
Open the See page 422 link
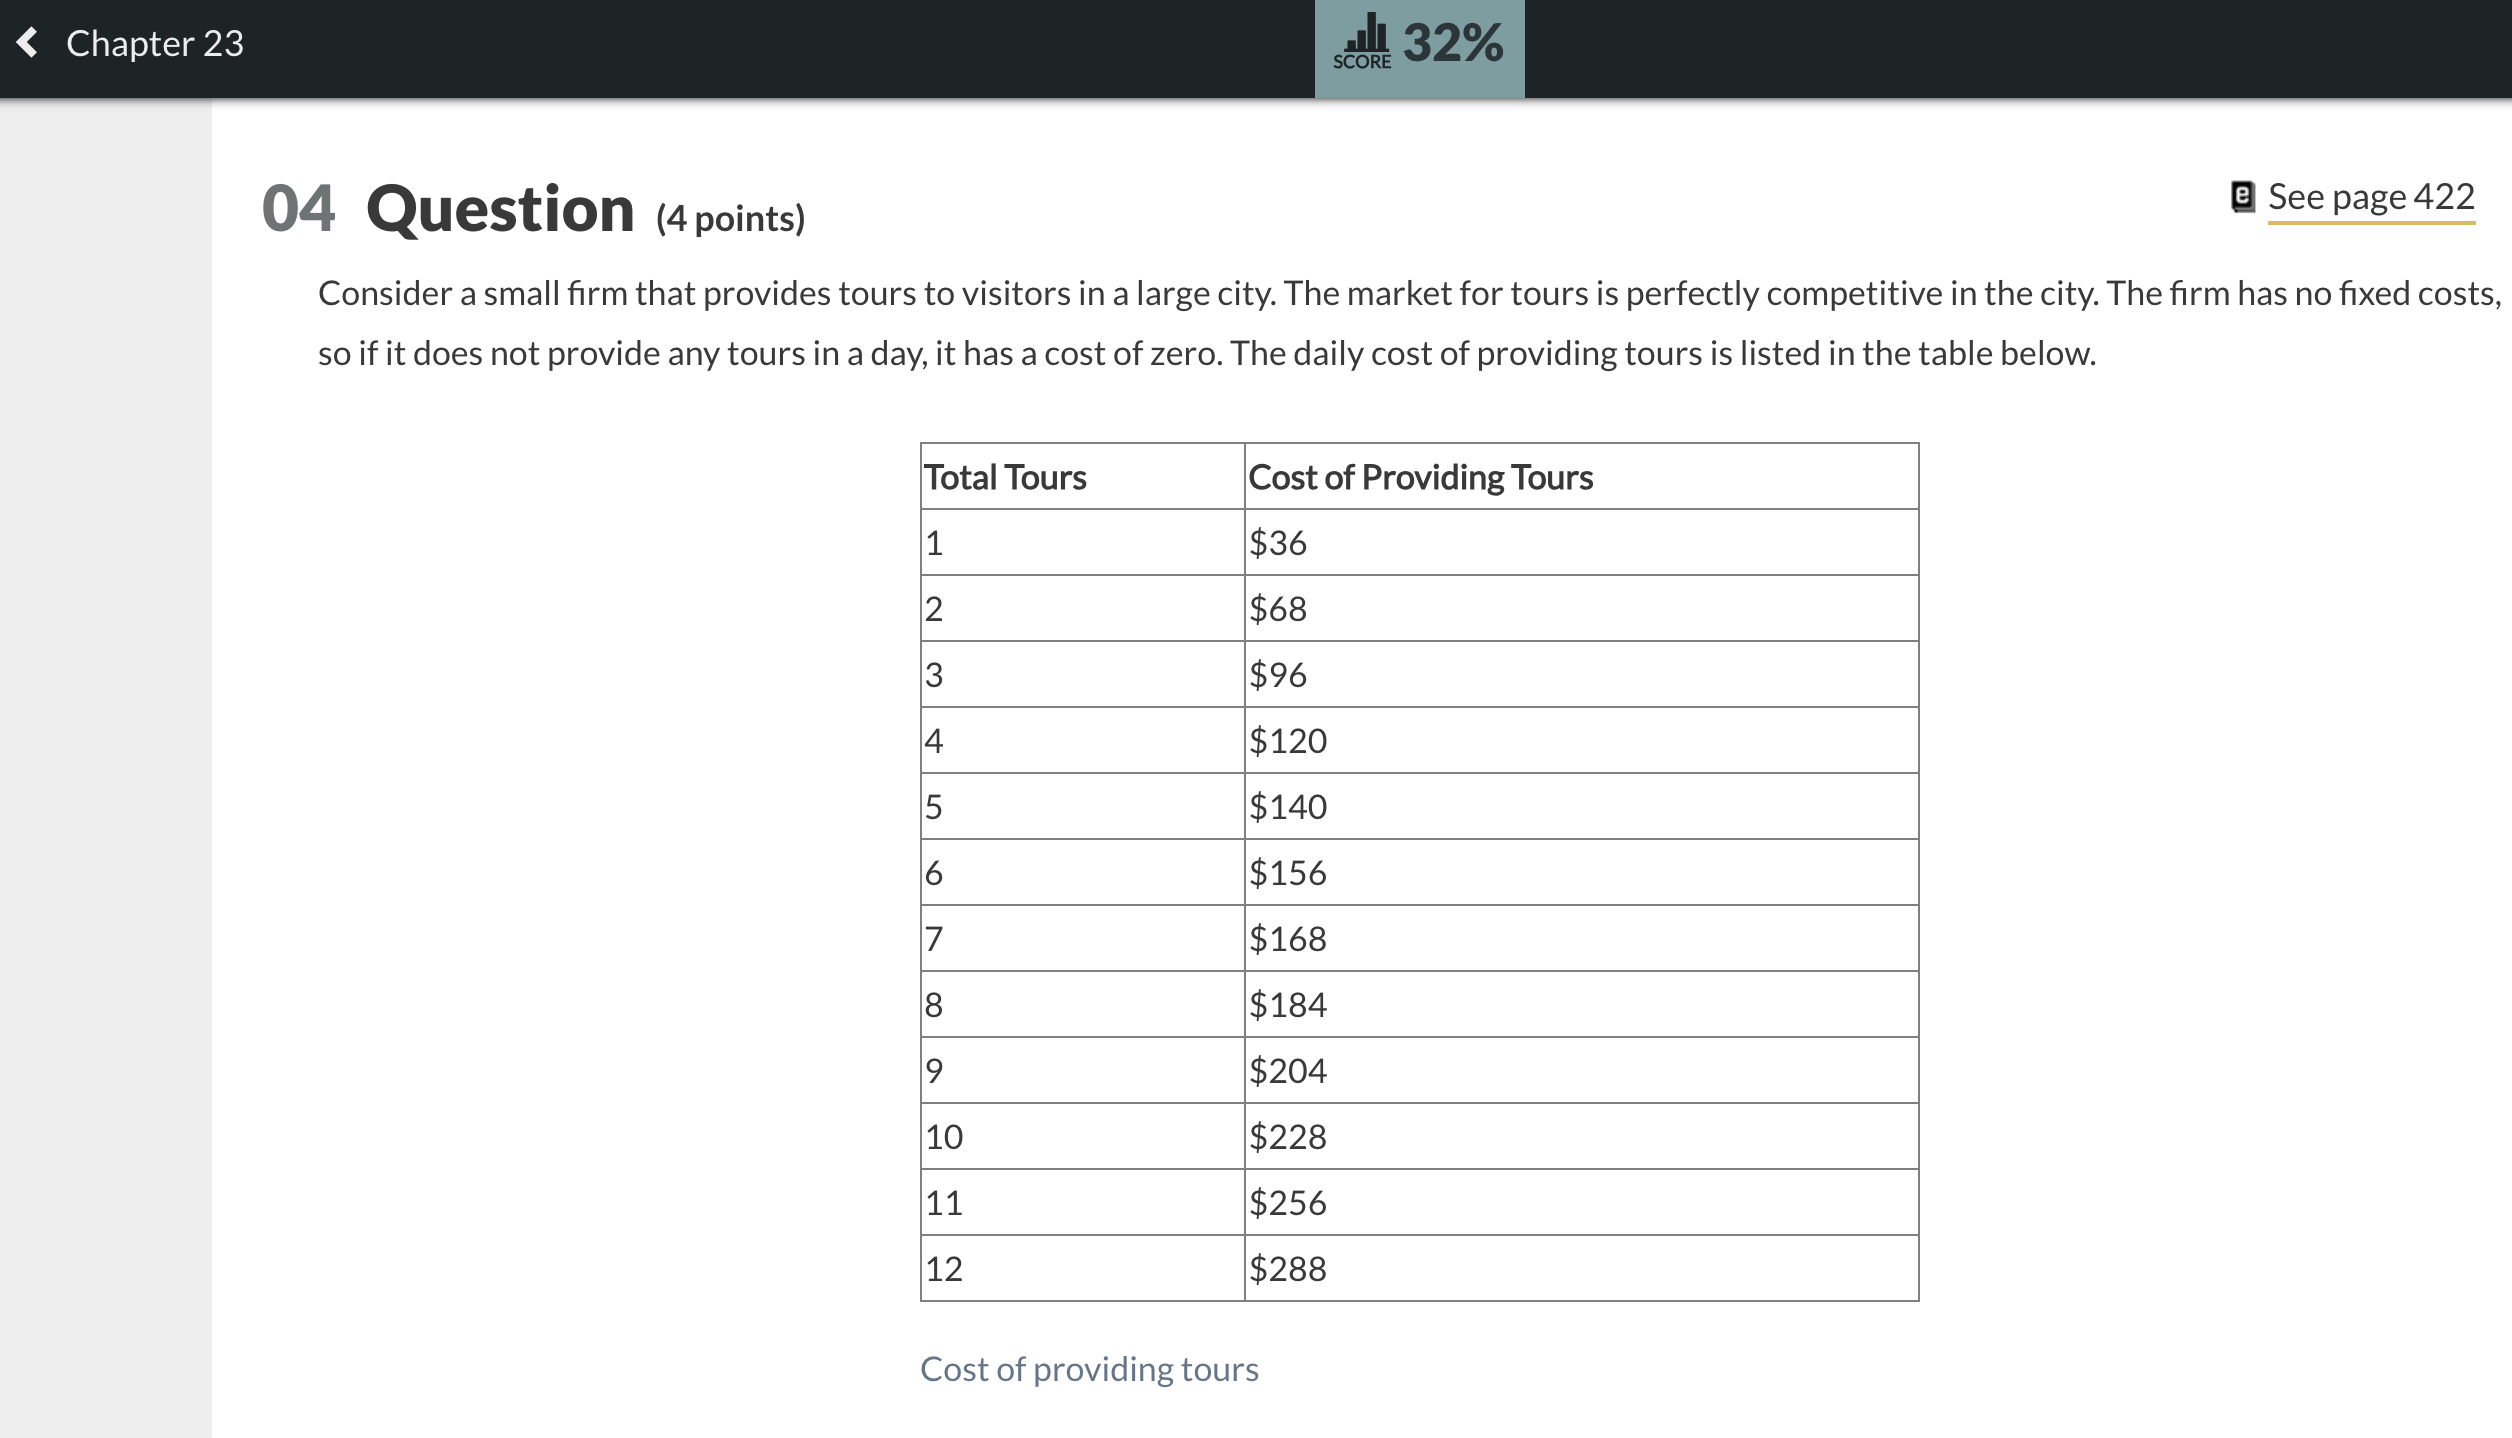[x=2372, y=196]
